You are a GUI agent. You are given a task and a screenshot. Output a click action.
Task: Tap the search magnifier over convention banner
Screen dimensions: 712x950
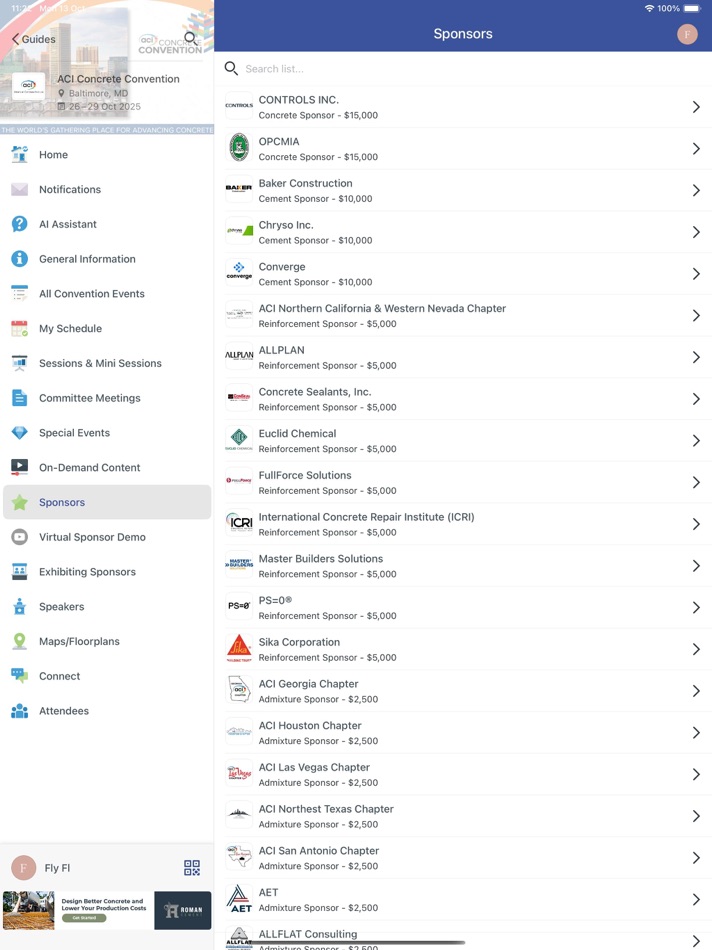tap(190, 38)
